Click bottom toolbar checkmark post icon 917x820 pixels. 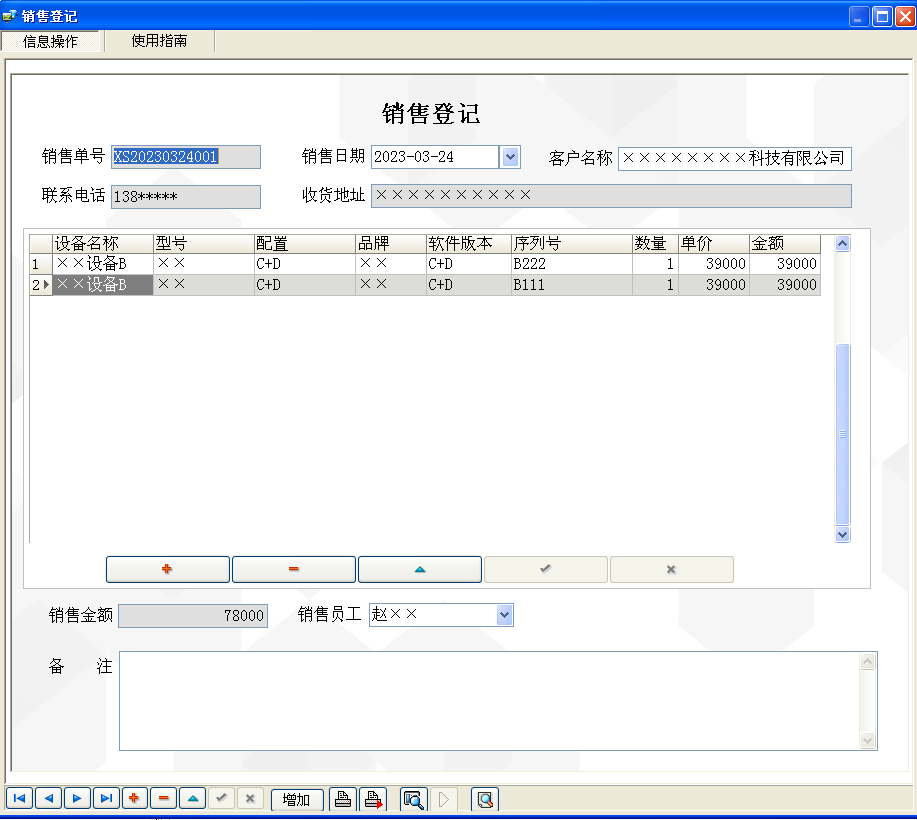point(221,798)
